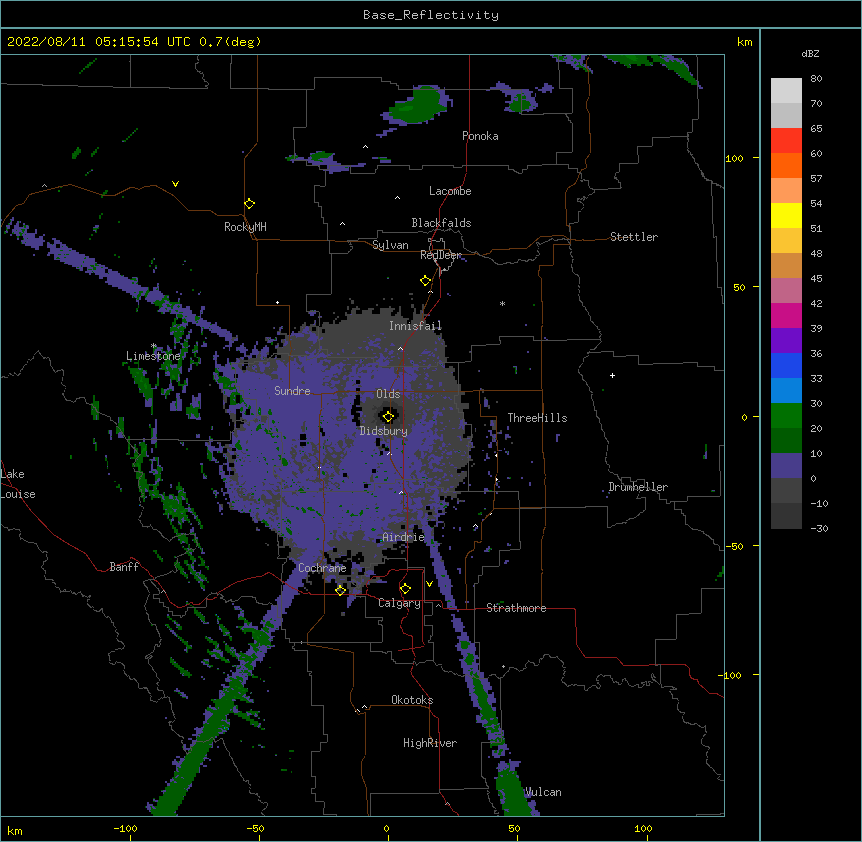
Task: Pick the red 60-65 dBZ legend swatch
Action: click(x=786, y=141)
